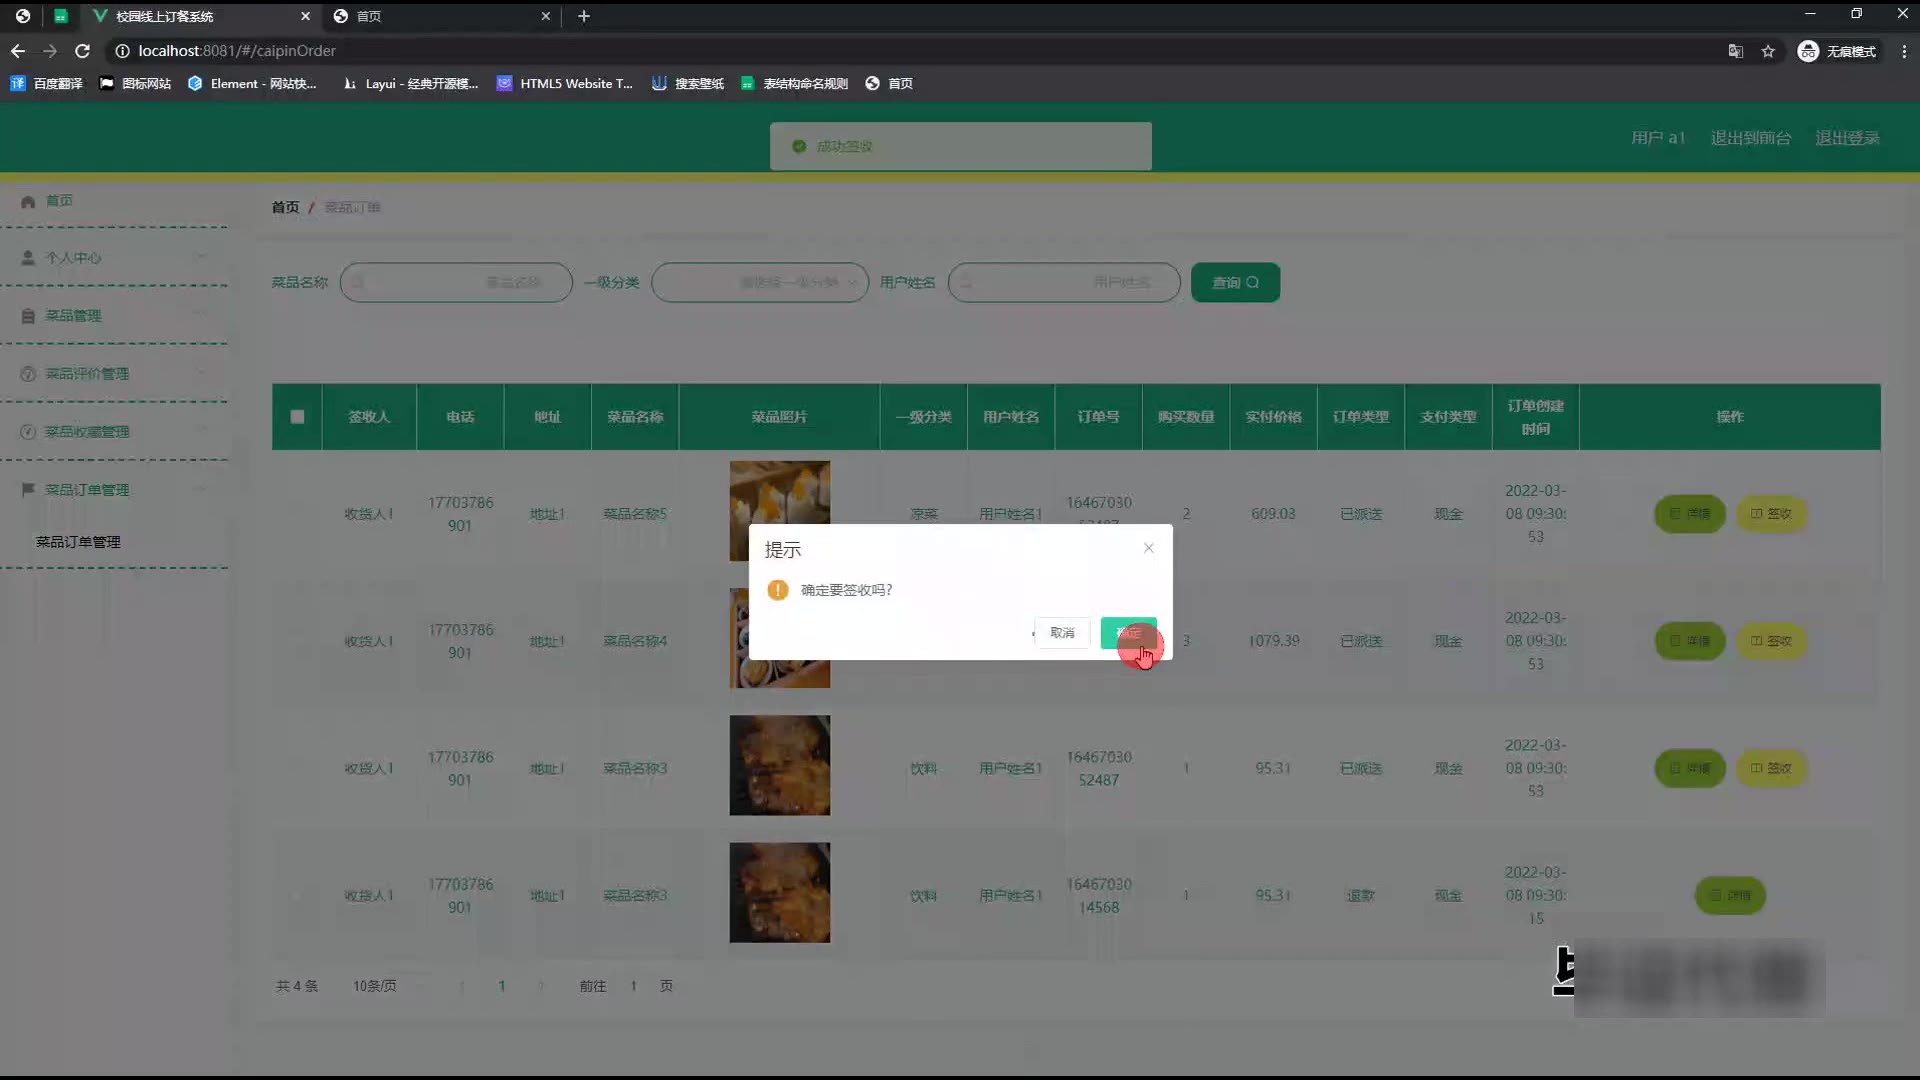Open browser three-dot menu
Viewport: 1920px width, 1080px height.
1904,51
